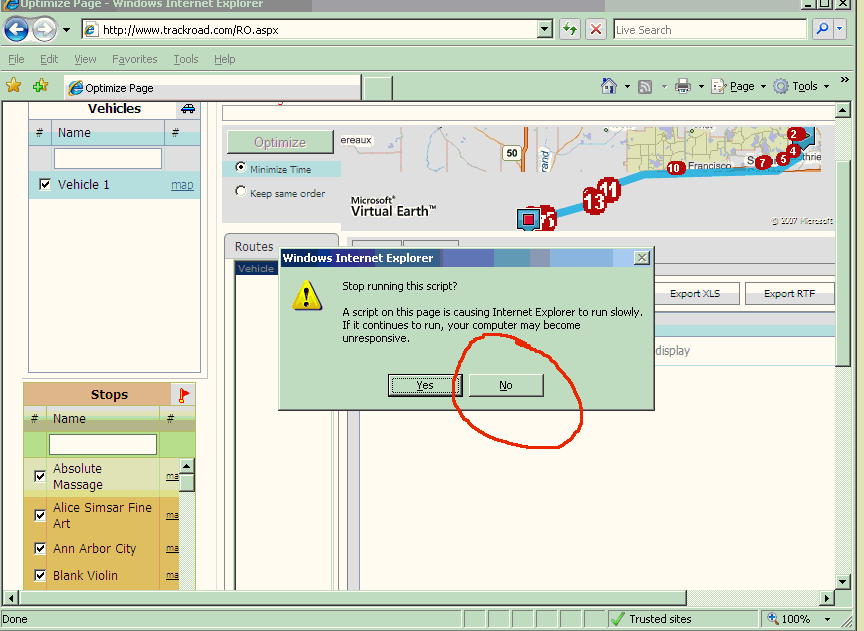864x631 pixels.
Task: Click the Export XLS button
Action: coord(695,294)
